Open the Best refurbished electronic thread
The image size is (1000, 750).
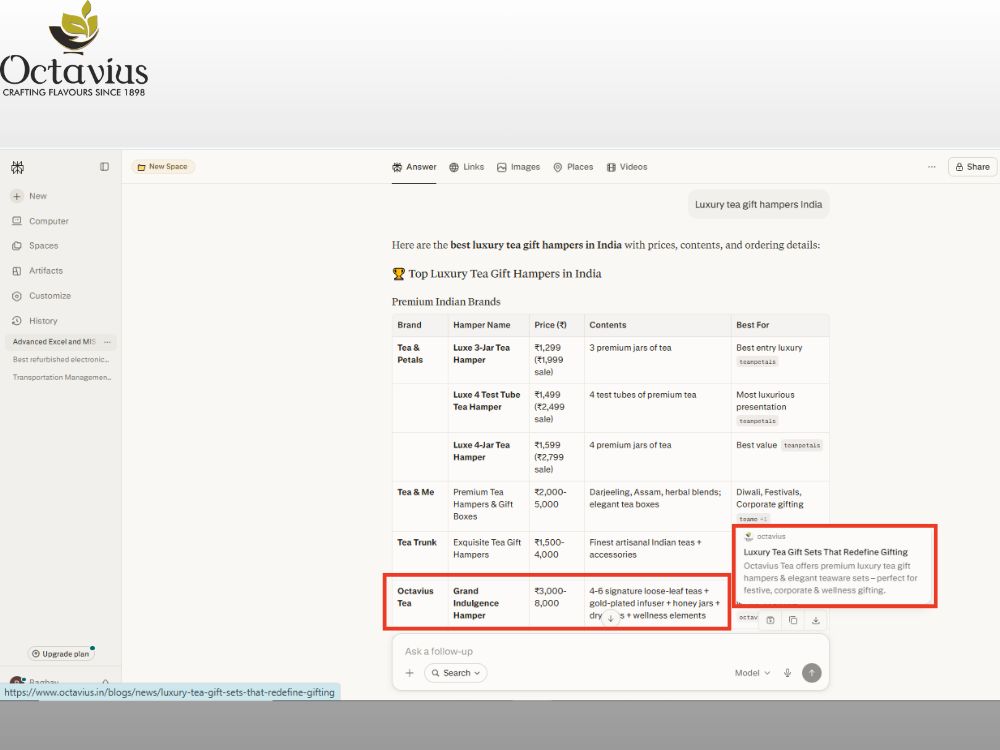pyautogui.click(x=61, y=360)
